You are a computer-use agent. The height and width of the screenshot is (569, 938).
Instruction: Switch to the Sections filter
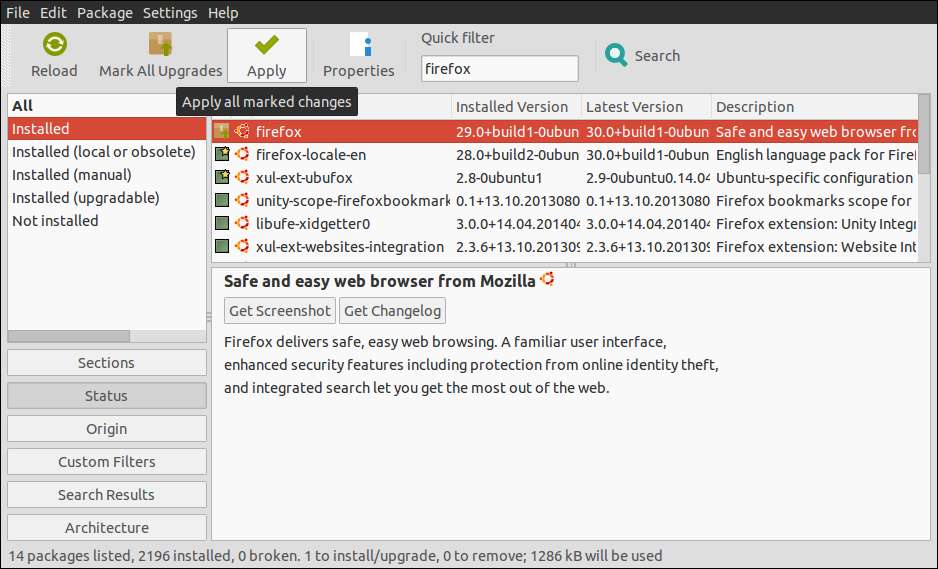pos(106,363)
